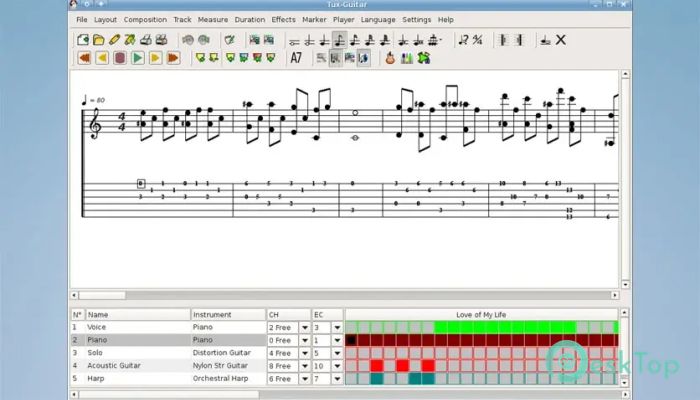Toggle the selected eighth note duration
This screenshot has height=400, width=700.
[x=340, y=41]
